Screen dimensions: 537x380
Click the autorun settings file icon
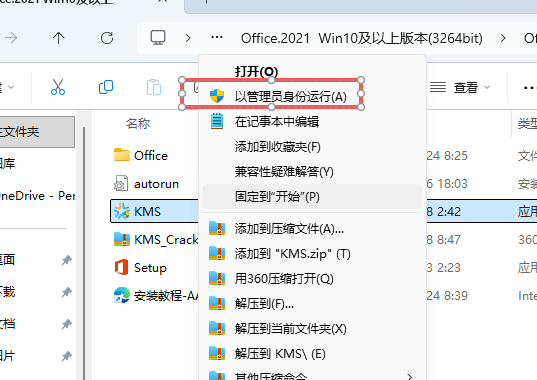click(x=121, y=183)
